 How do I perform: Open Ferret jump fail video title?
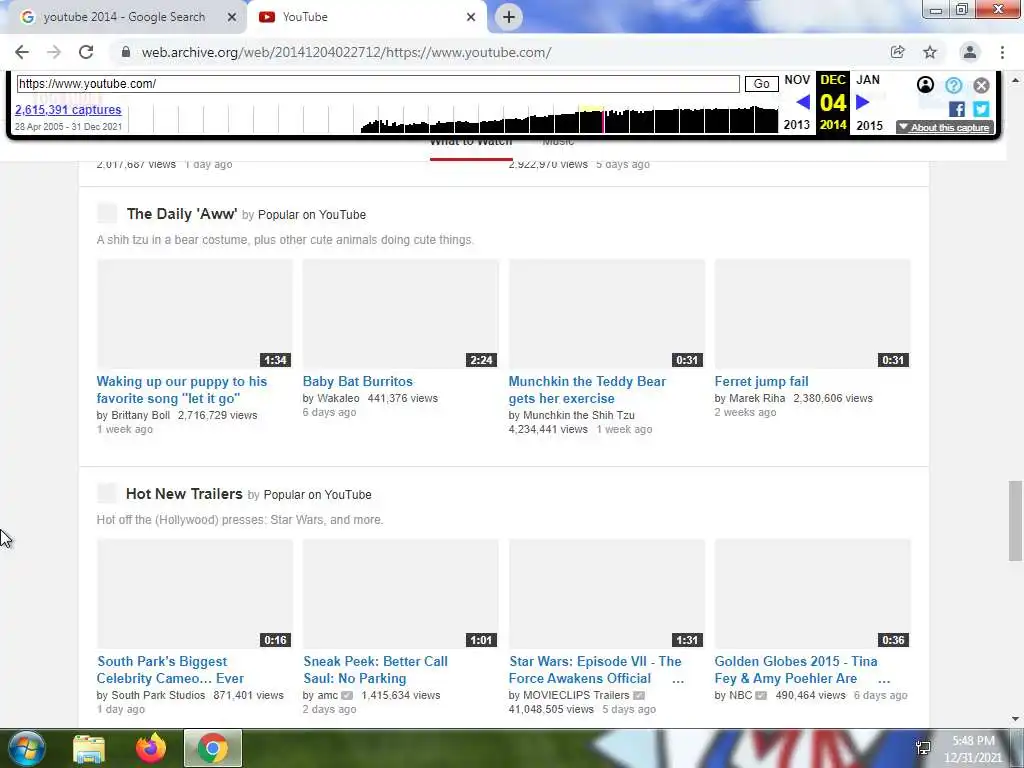point(761,381)
